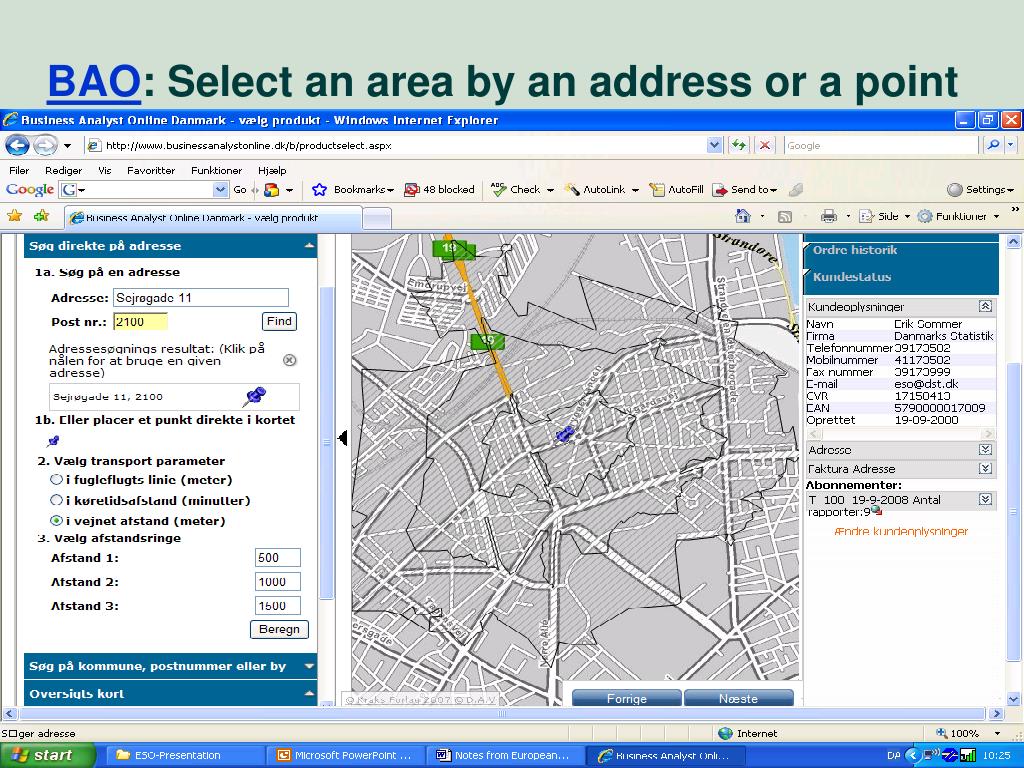The image size is (1024, 768).
Task: Close the address search result with the x icon
Action: (x=289, y=360)
